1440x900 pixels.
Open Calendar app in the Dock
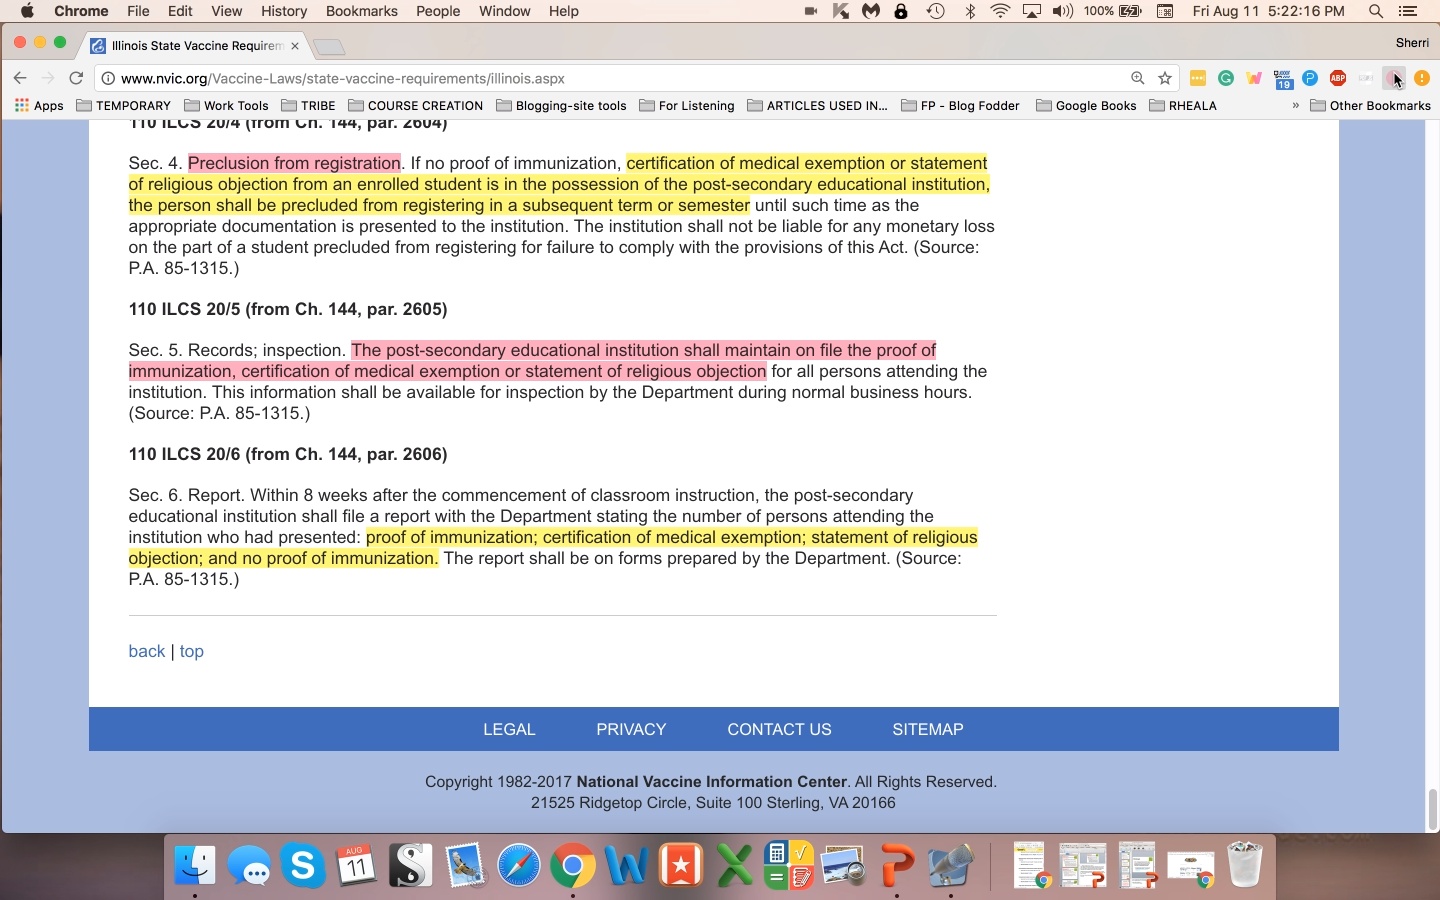coord(357,865)
